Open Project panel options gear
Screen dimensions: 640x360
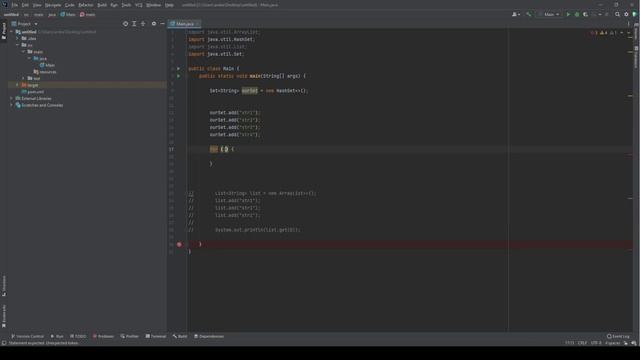click(x=154, y=24)
